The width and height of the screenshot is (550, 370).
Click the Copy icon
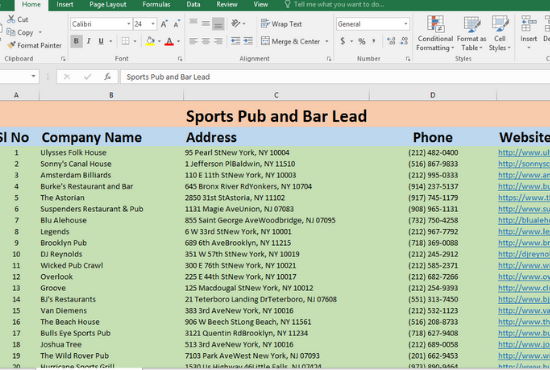tap(11, 32)
